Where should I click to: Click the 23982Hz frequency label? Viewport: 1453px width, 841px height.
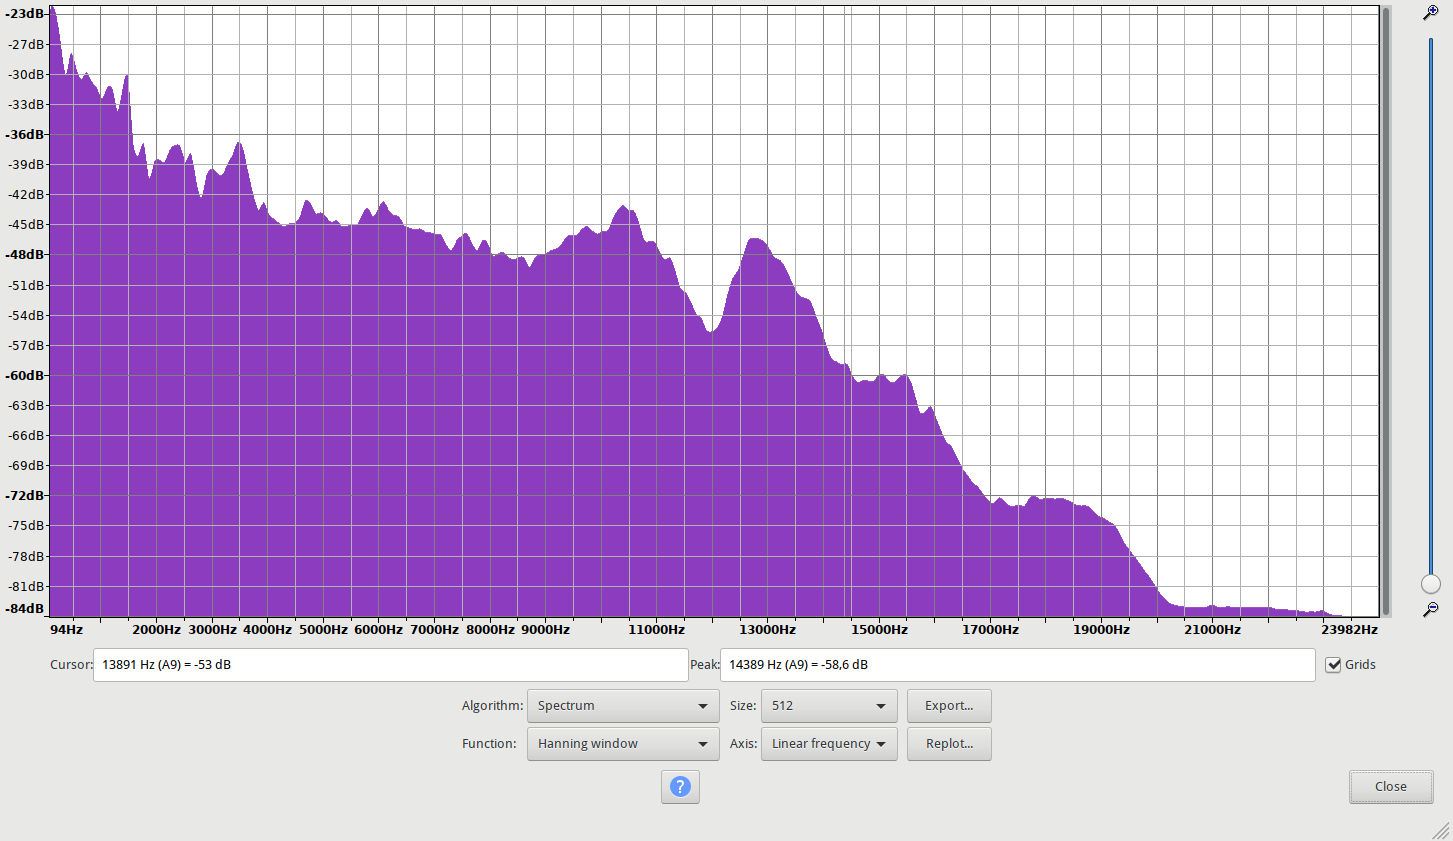click(x=1350, y=630)
